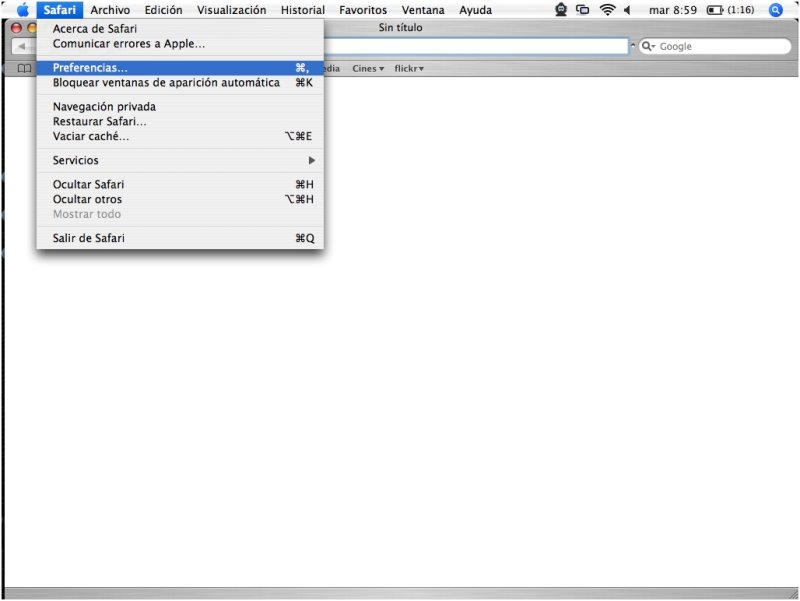This screenshot has height=601, width=800.
Task: Select Preferencias… from the Safari menu
Action: pyautogui.click(x=90, y=68)
